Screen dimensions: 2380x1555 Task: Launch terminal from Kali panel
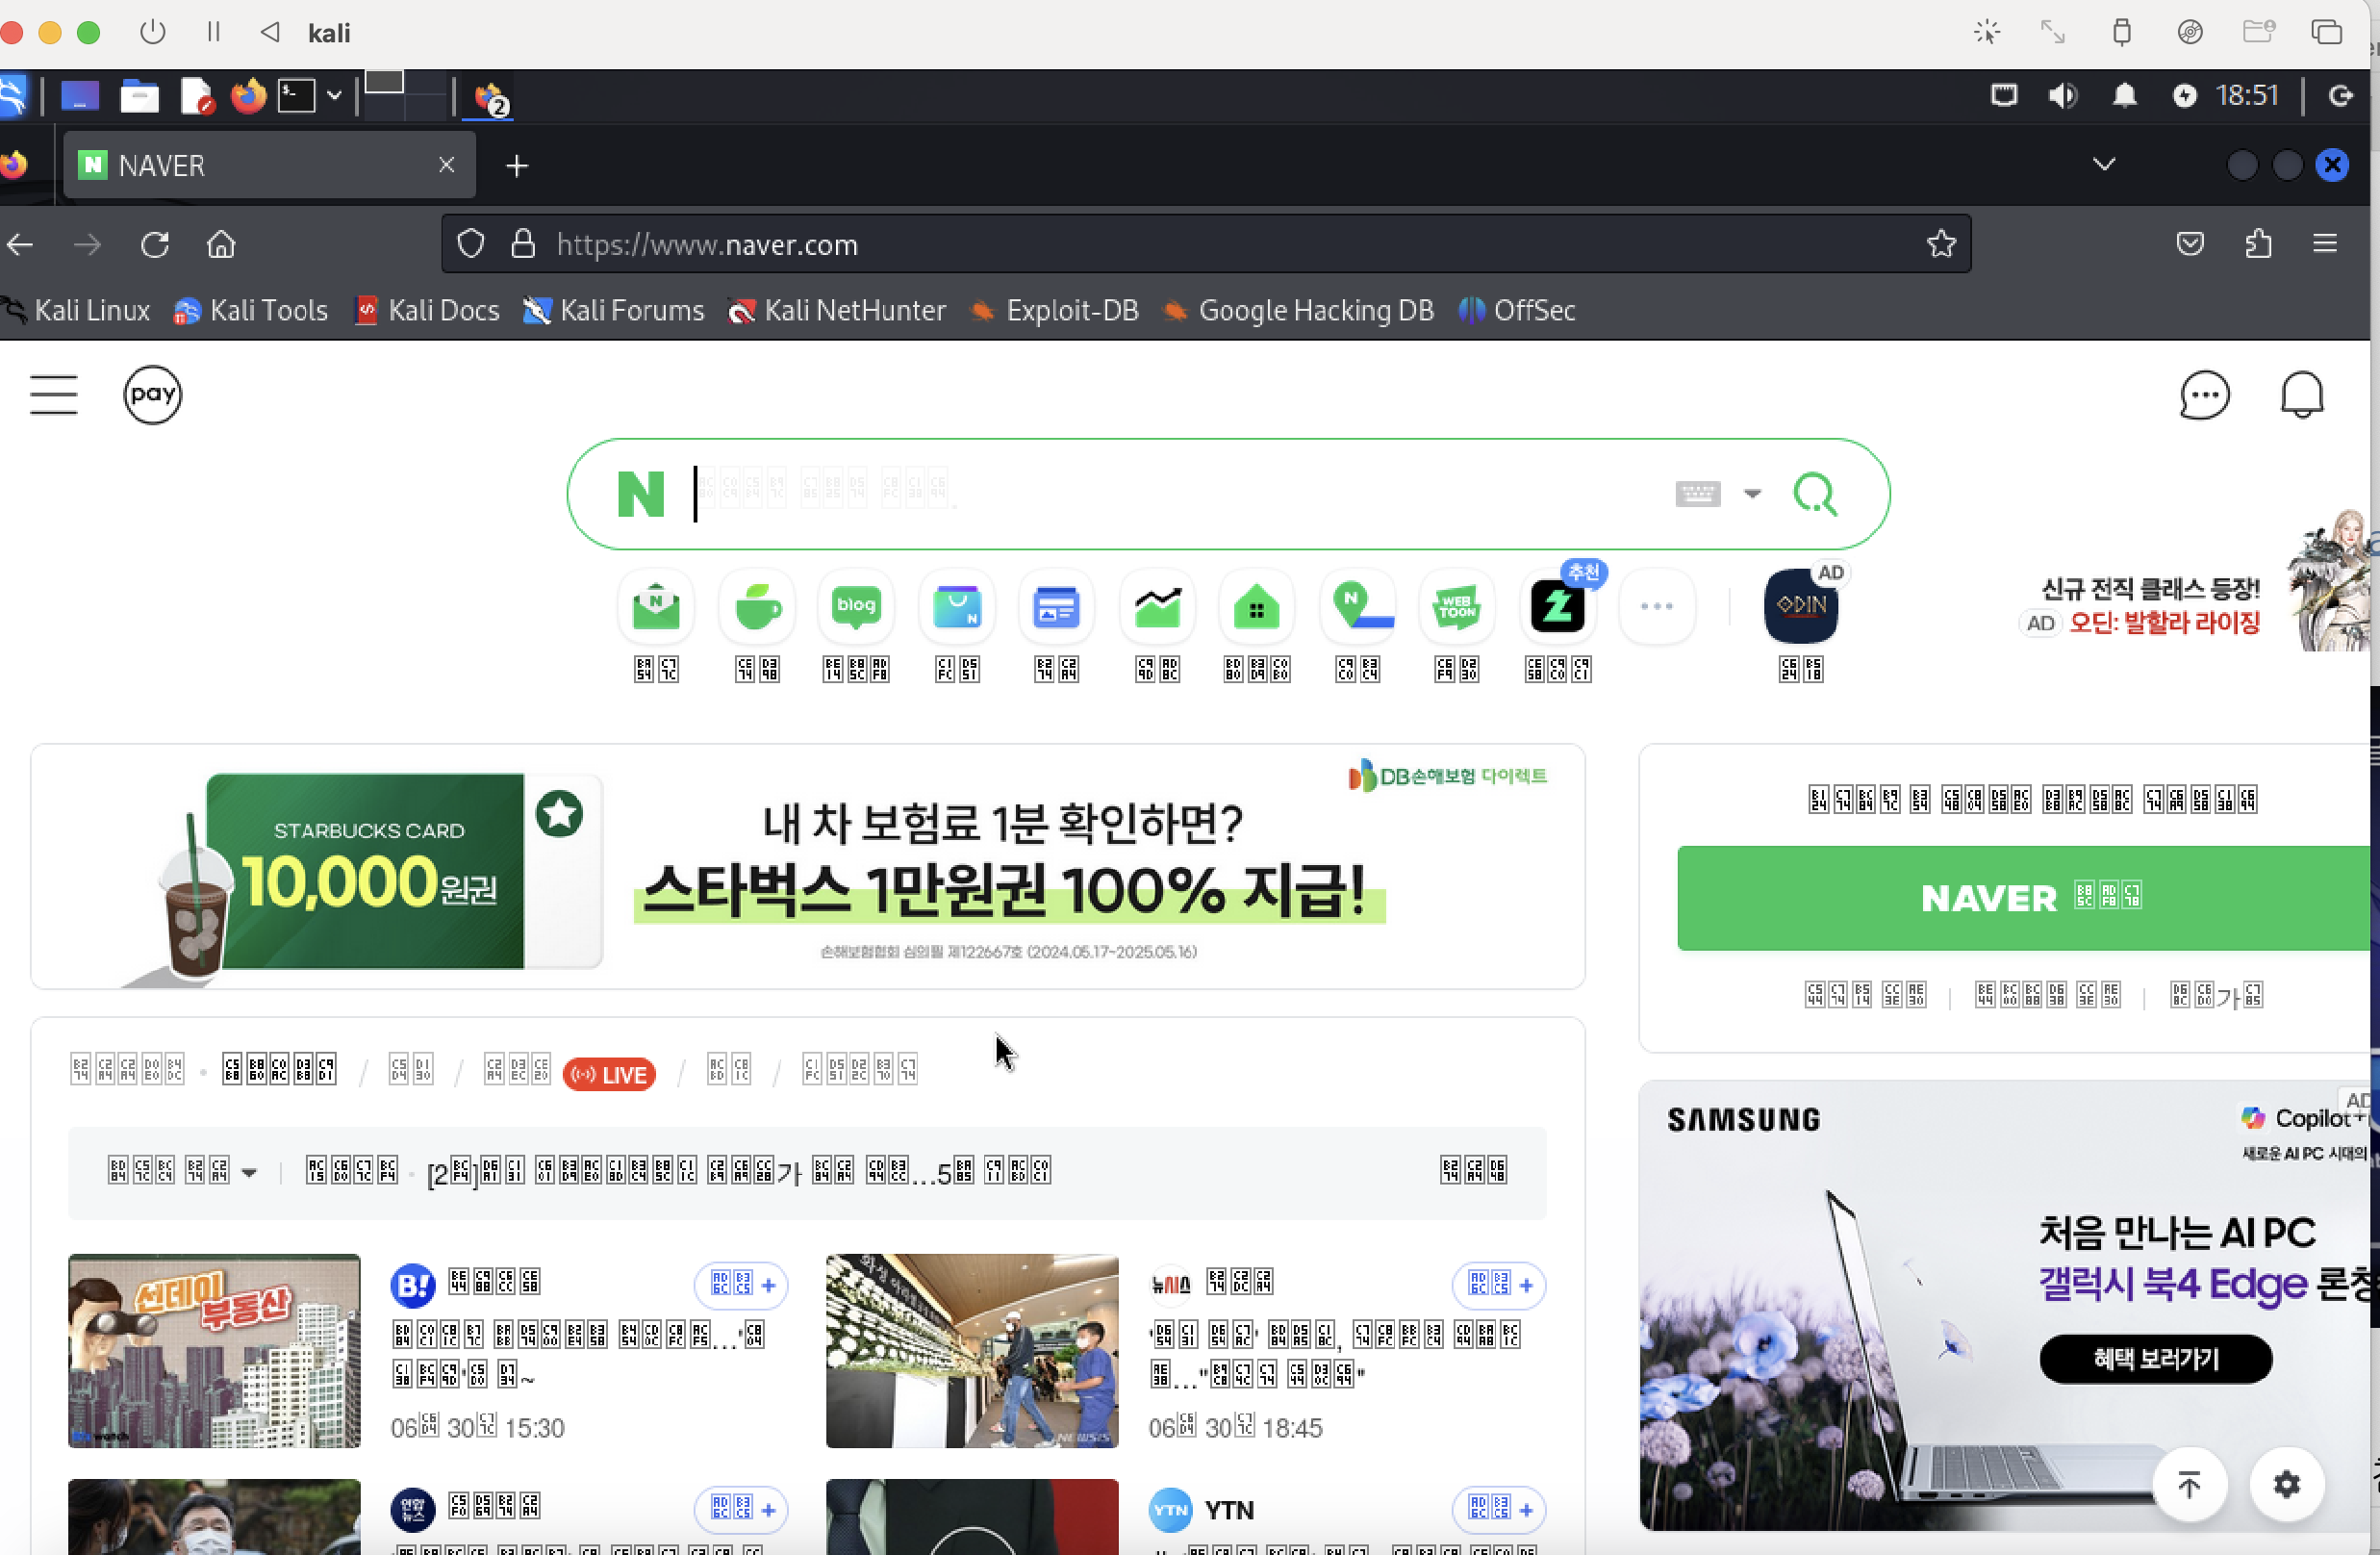coord(296,97)
